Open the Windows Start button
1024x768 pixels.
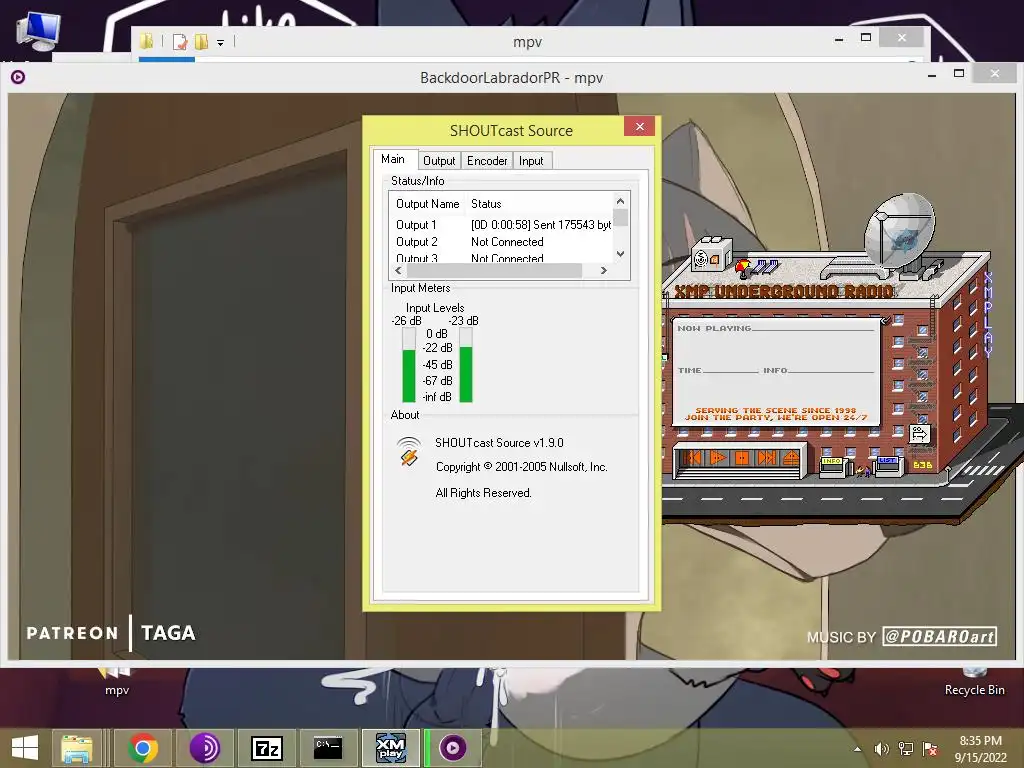(x=25, y=748)
